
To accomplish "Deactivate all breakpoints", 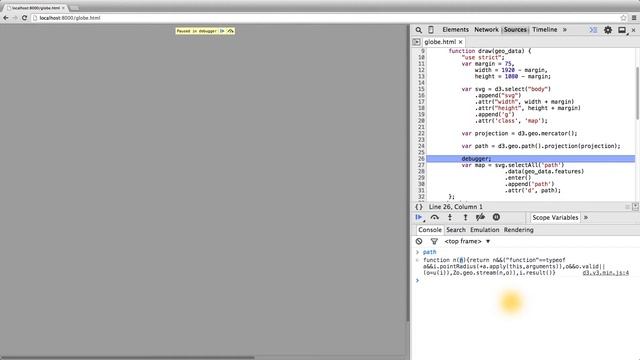I will [480, 217].
